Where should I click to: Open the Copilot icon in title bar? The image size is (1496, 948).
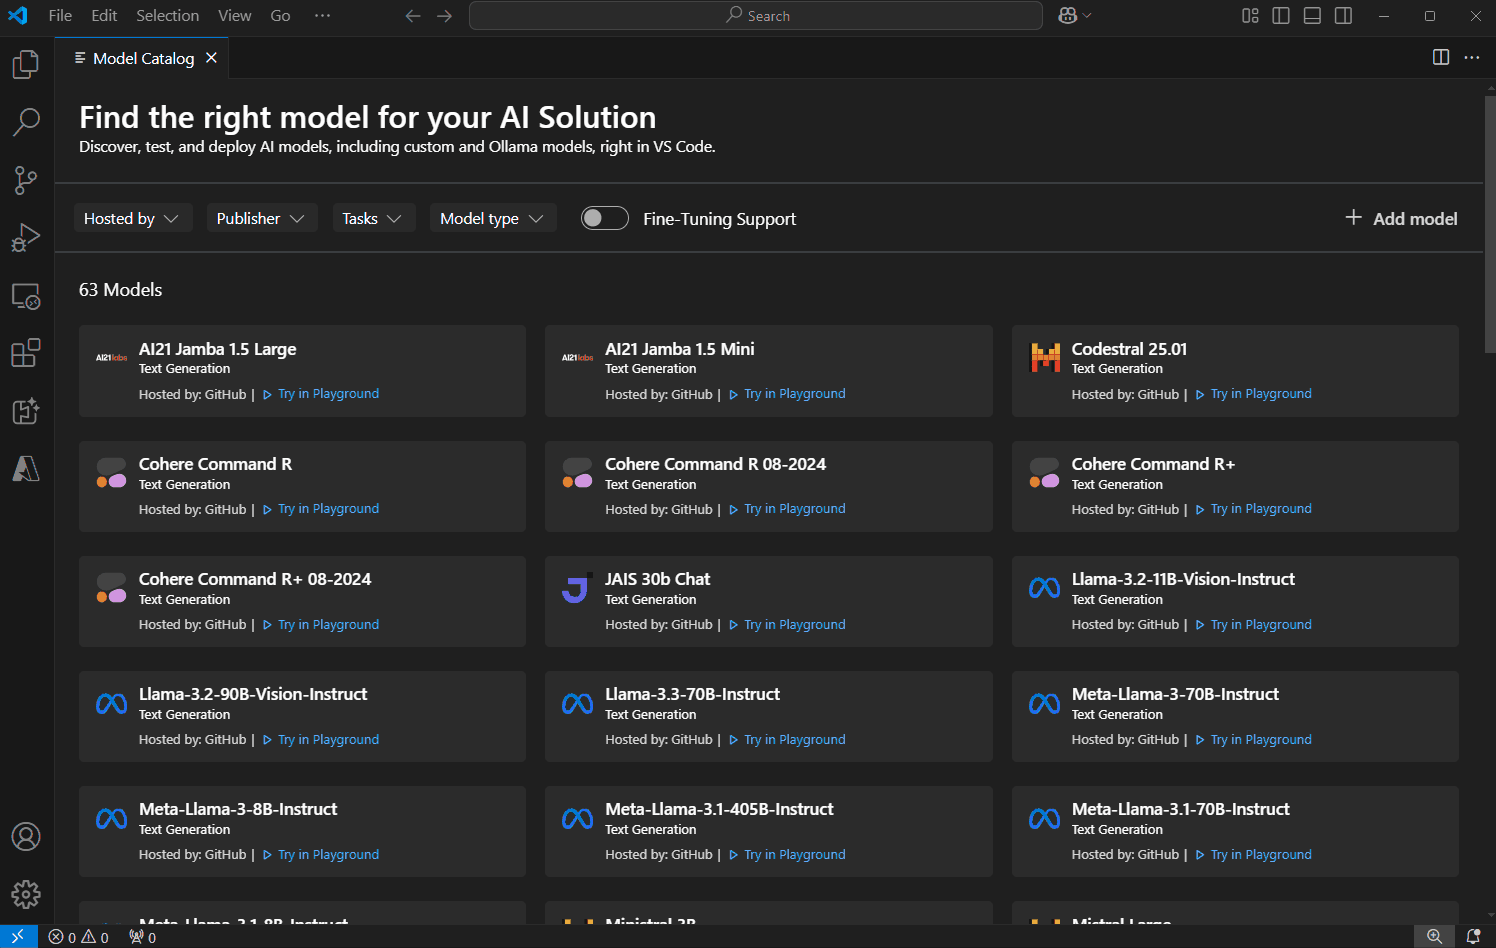pyautogui.click(x=1067, y=16)
